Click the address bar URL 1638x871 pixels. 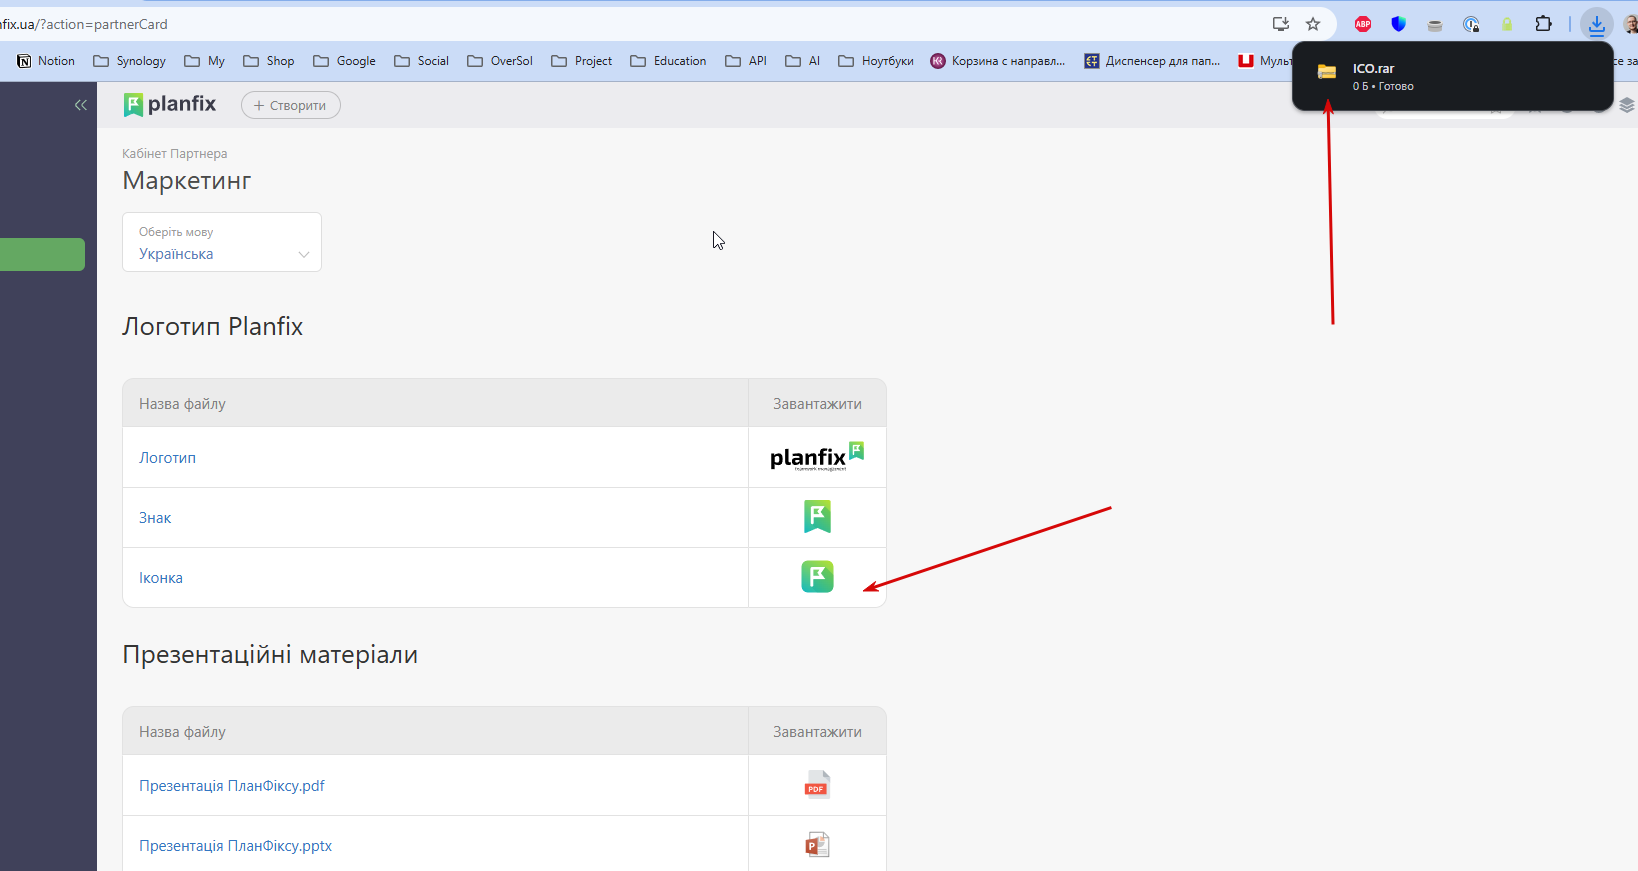(84, 24)
